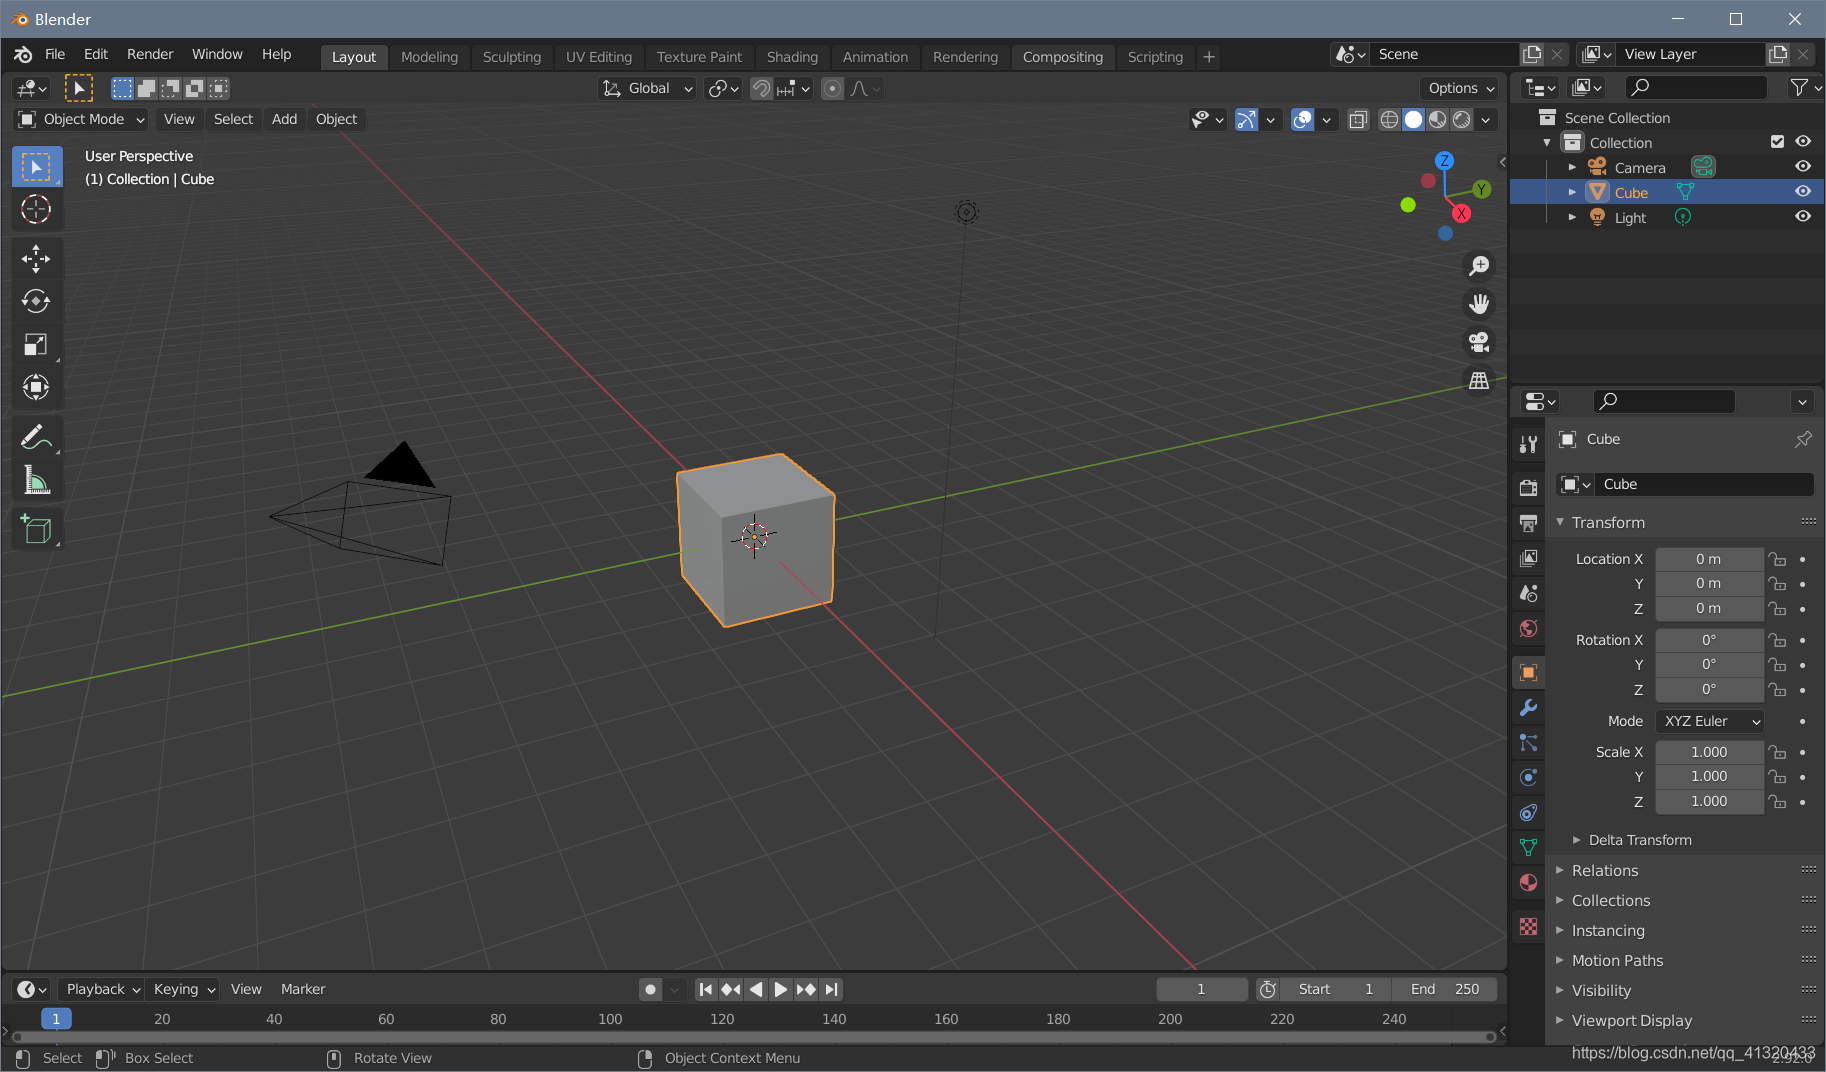Add a new workspace with plus button
The width and height of the screenshot is (1826, 1072).
coord(1209,57)
